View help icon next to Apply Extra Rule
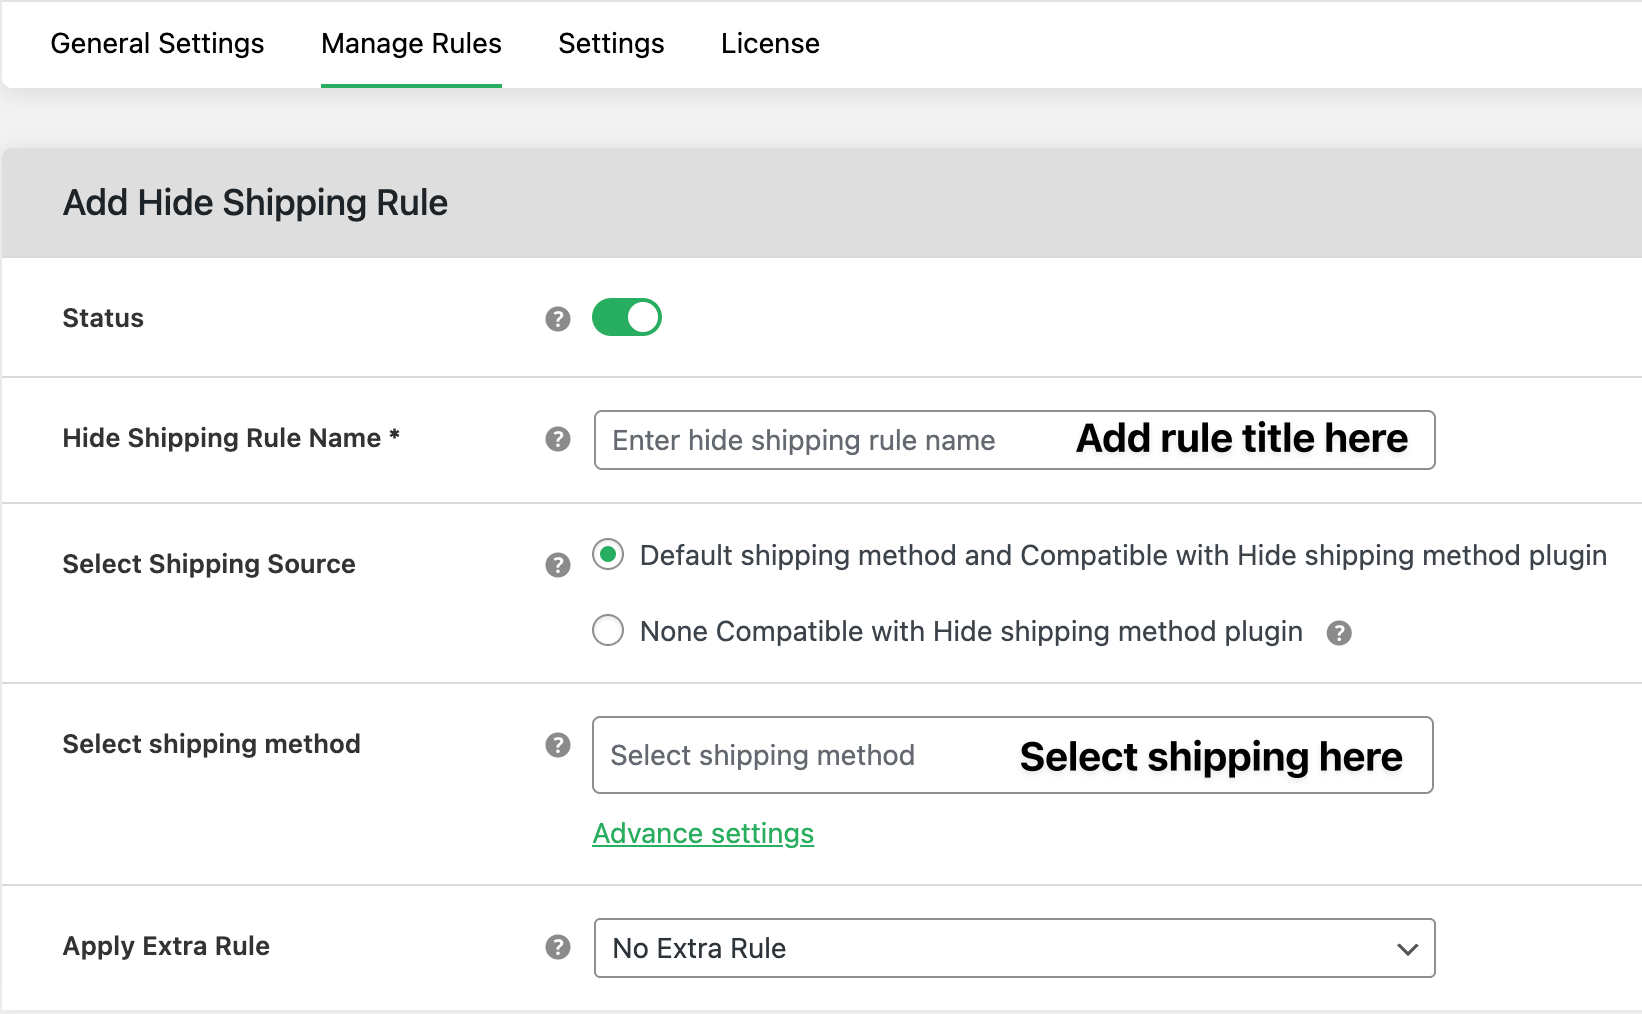The image size is (1642, 1014). click(x=557, y=947)
